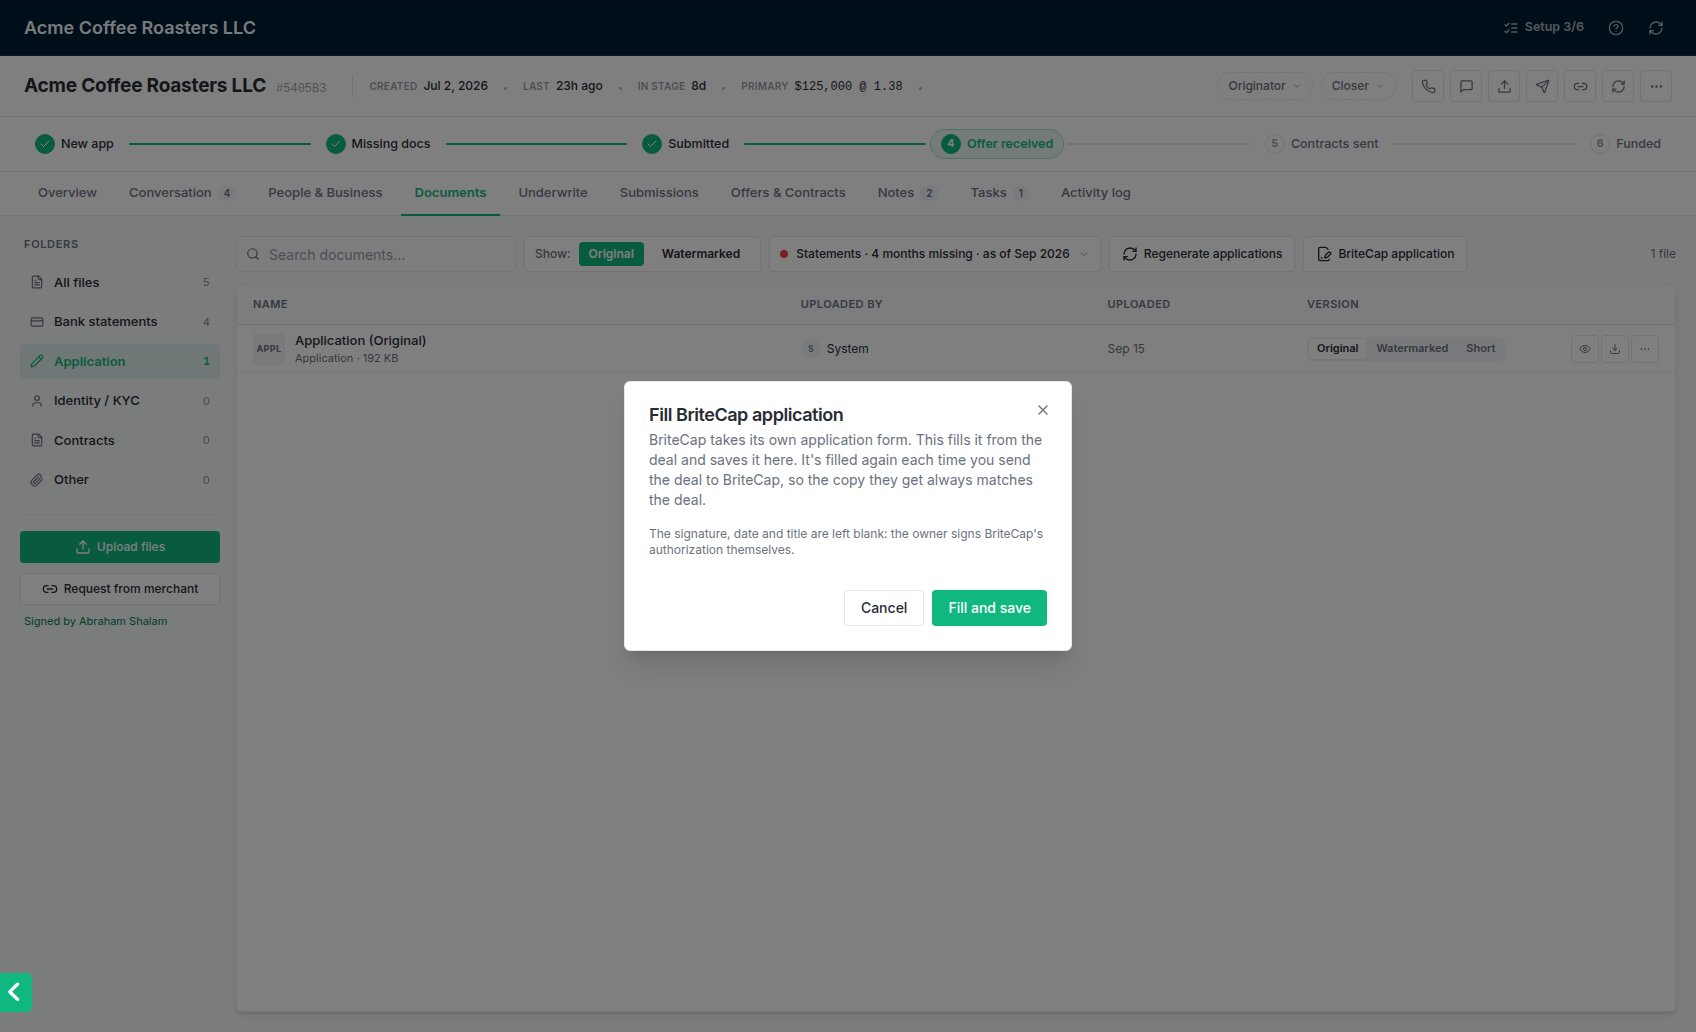Click the BriteCap application button
Image resolution: width=1696 pixels, height=1032 pixels.
pyautogui.click(x=1385, y=254)
